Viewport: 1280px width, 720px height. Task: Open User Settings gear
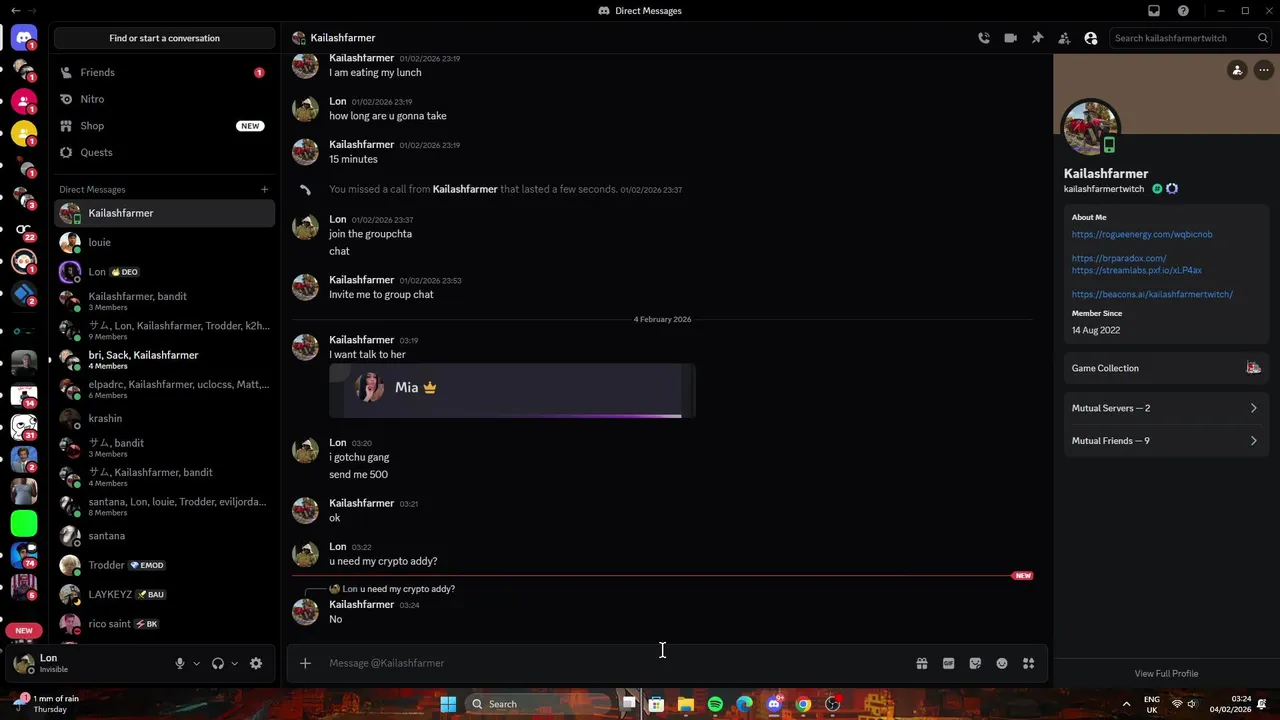pos(256,663)
